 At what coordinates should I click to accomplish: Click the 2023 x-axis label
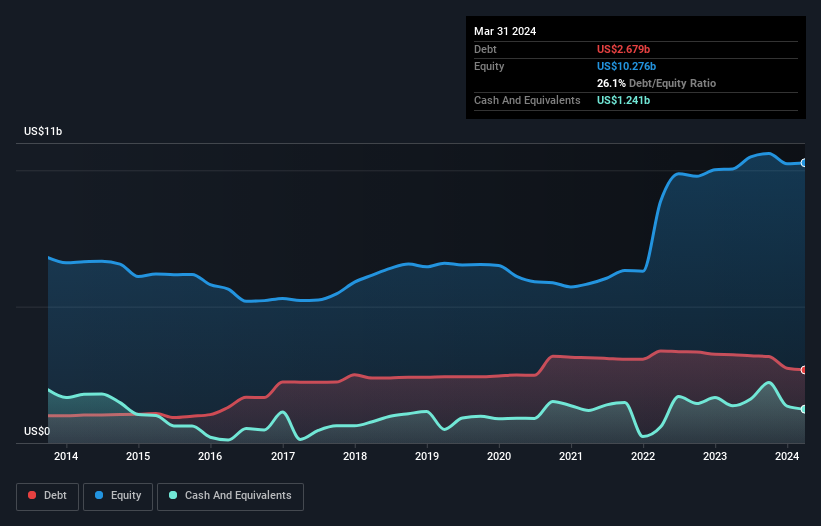715,456
